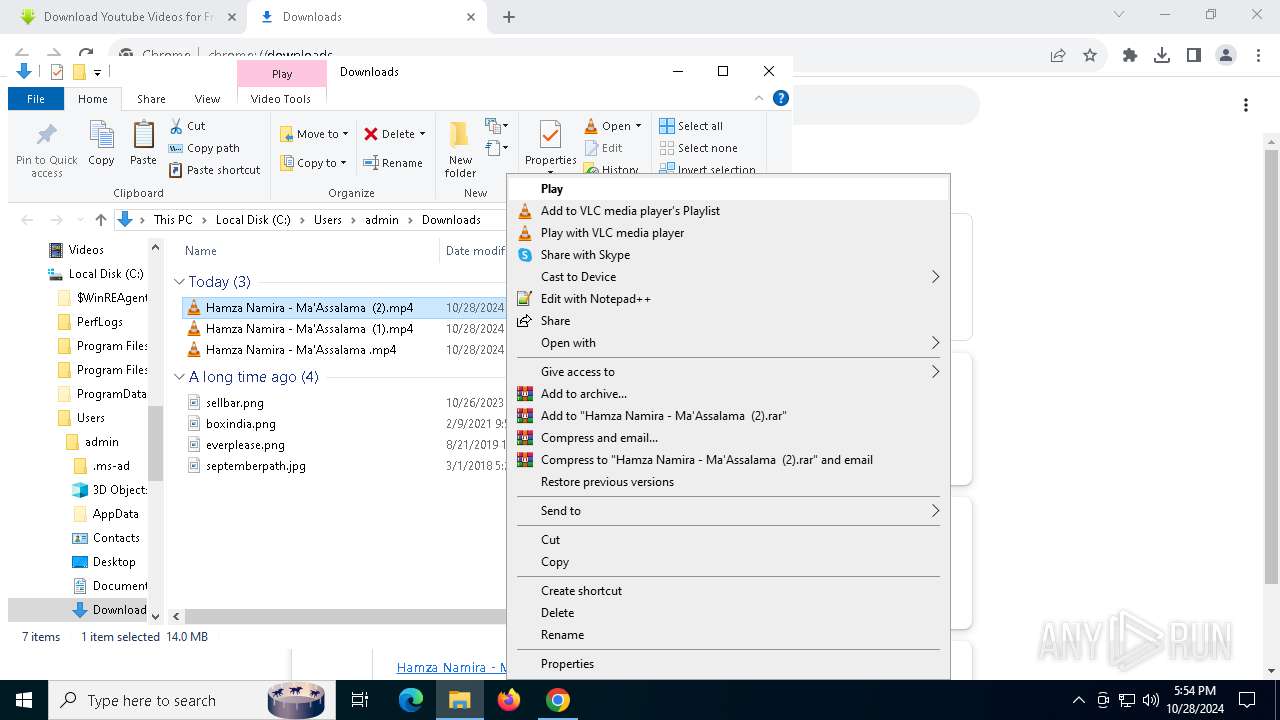Switch to the Share ribbon tab
This screenshot has width=1280, height=720.
point(151,99)
